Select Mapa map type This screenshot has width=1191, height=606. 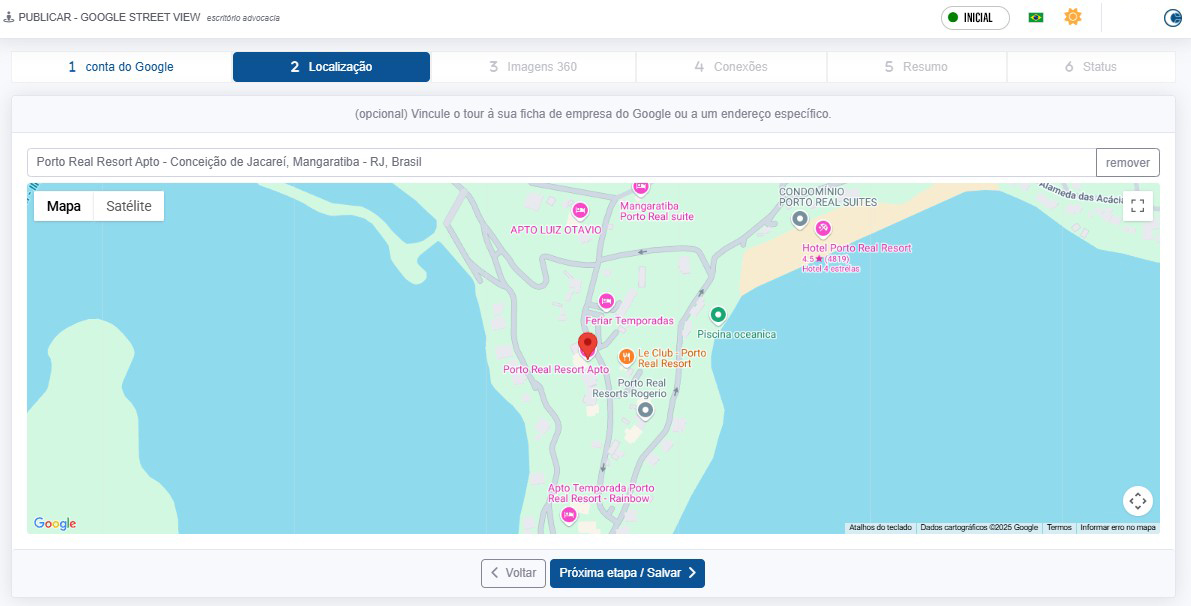[64, 206]
